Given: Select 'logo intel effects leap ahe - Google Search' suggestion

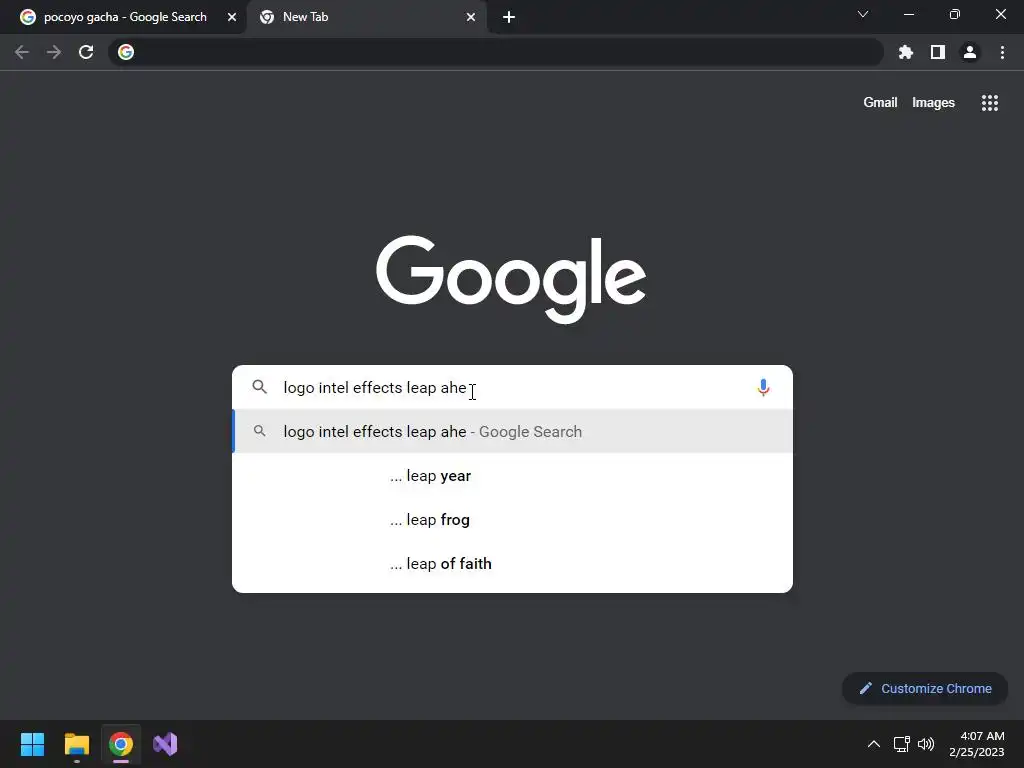Looking at the screenshot, I should [x=513, y=432].
